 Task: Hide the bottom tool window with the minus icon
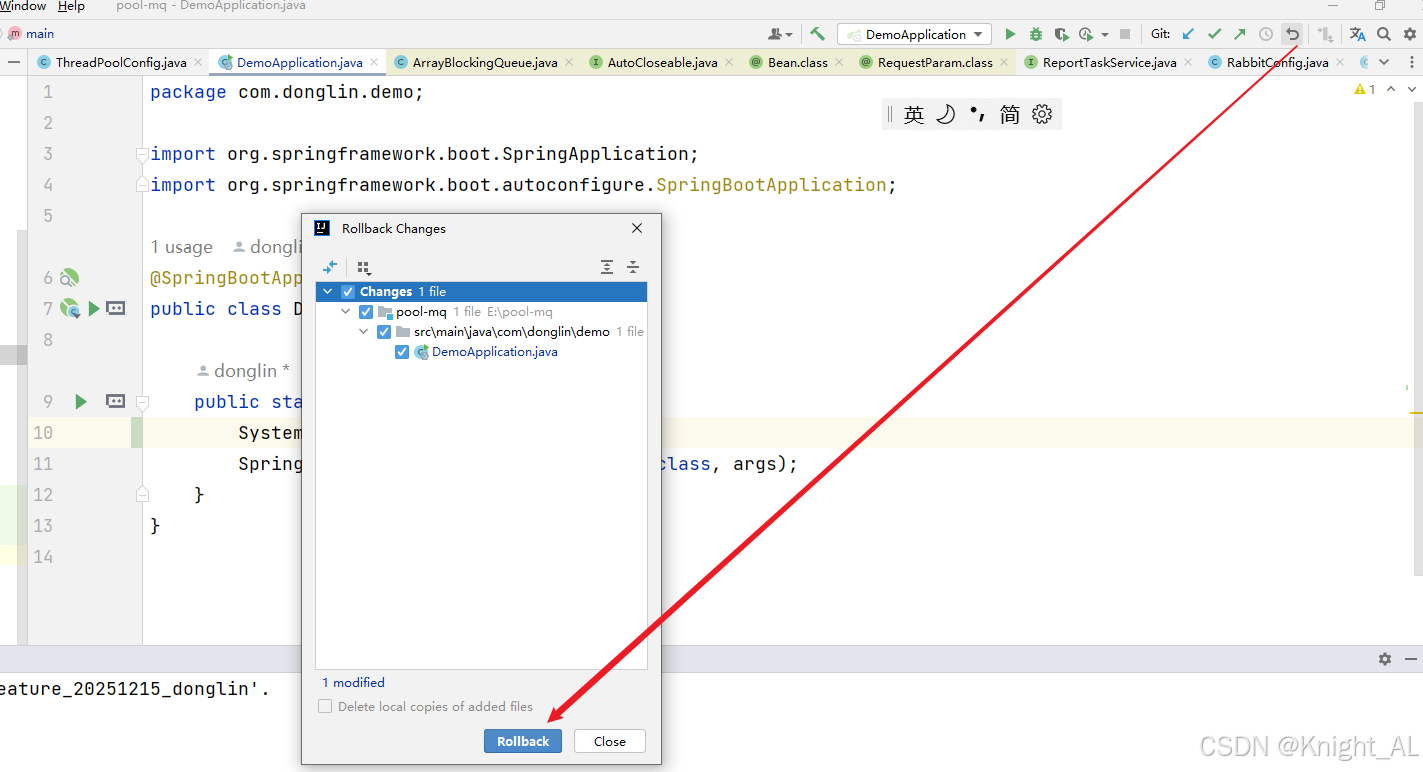1411,659
